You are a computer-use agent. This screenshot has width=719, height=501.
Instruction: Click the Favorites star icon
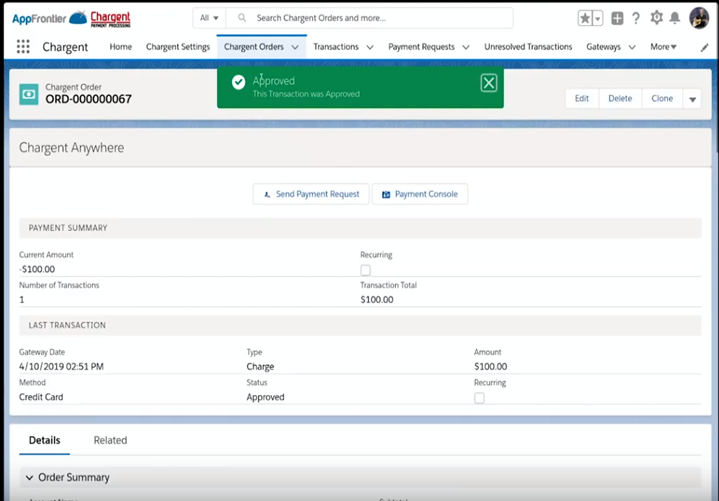(x=585, y=18)
